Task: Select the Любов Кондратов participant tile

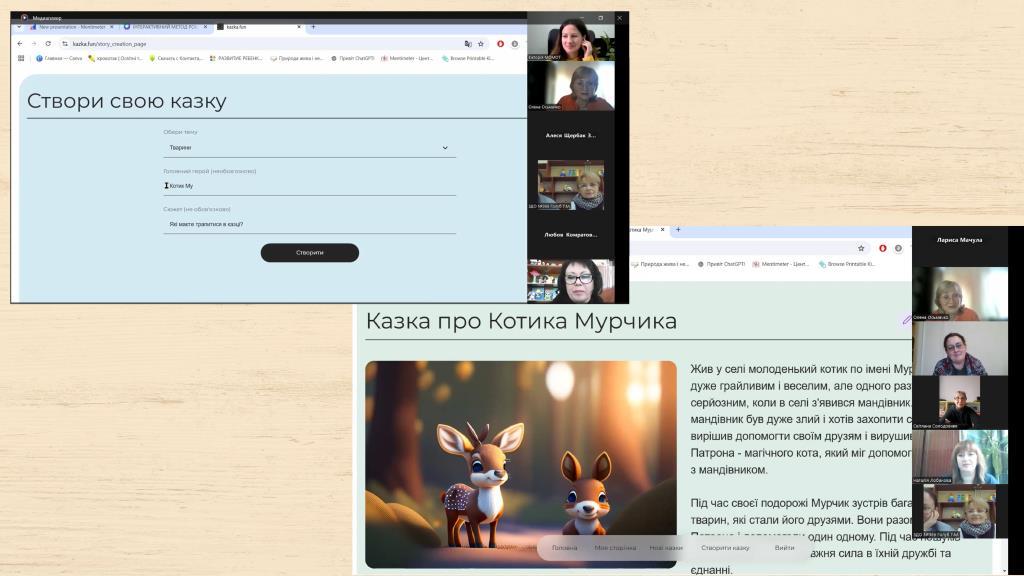Action: pyautogui.click(x=571, y=234)
